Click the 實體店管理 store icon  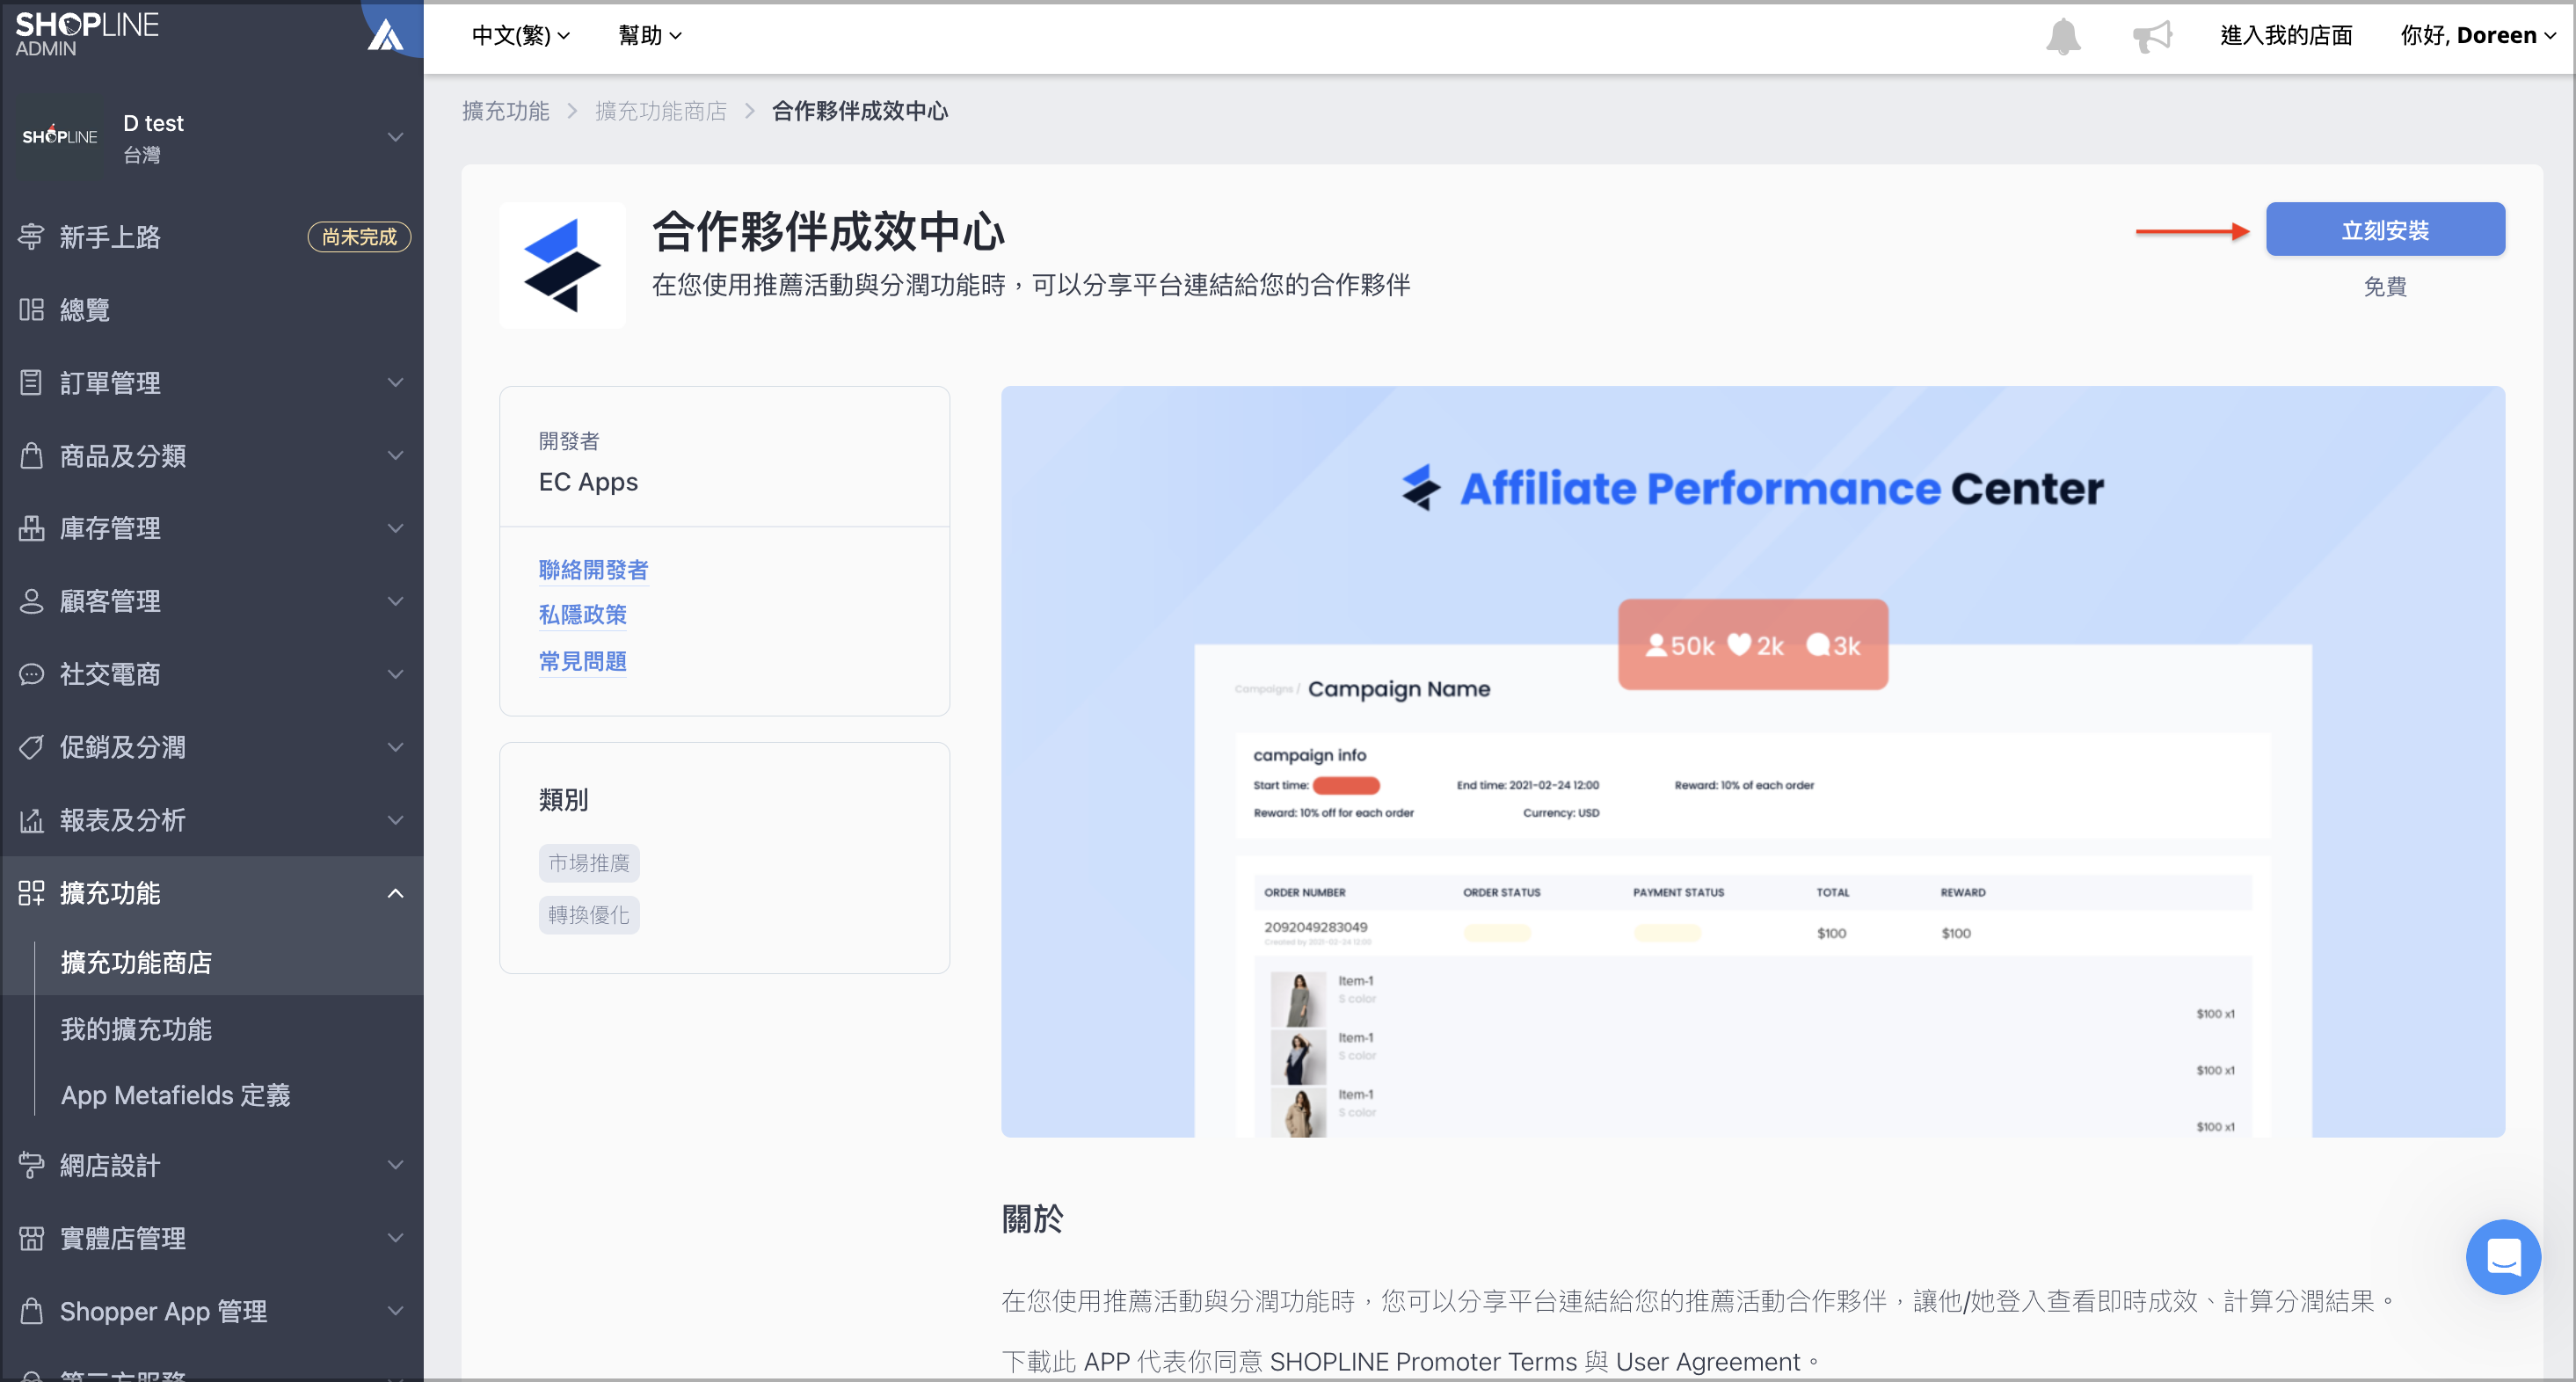click(31, 1238)
